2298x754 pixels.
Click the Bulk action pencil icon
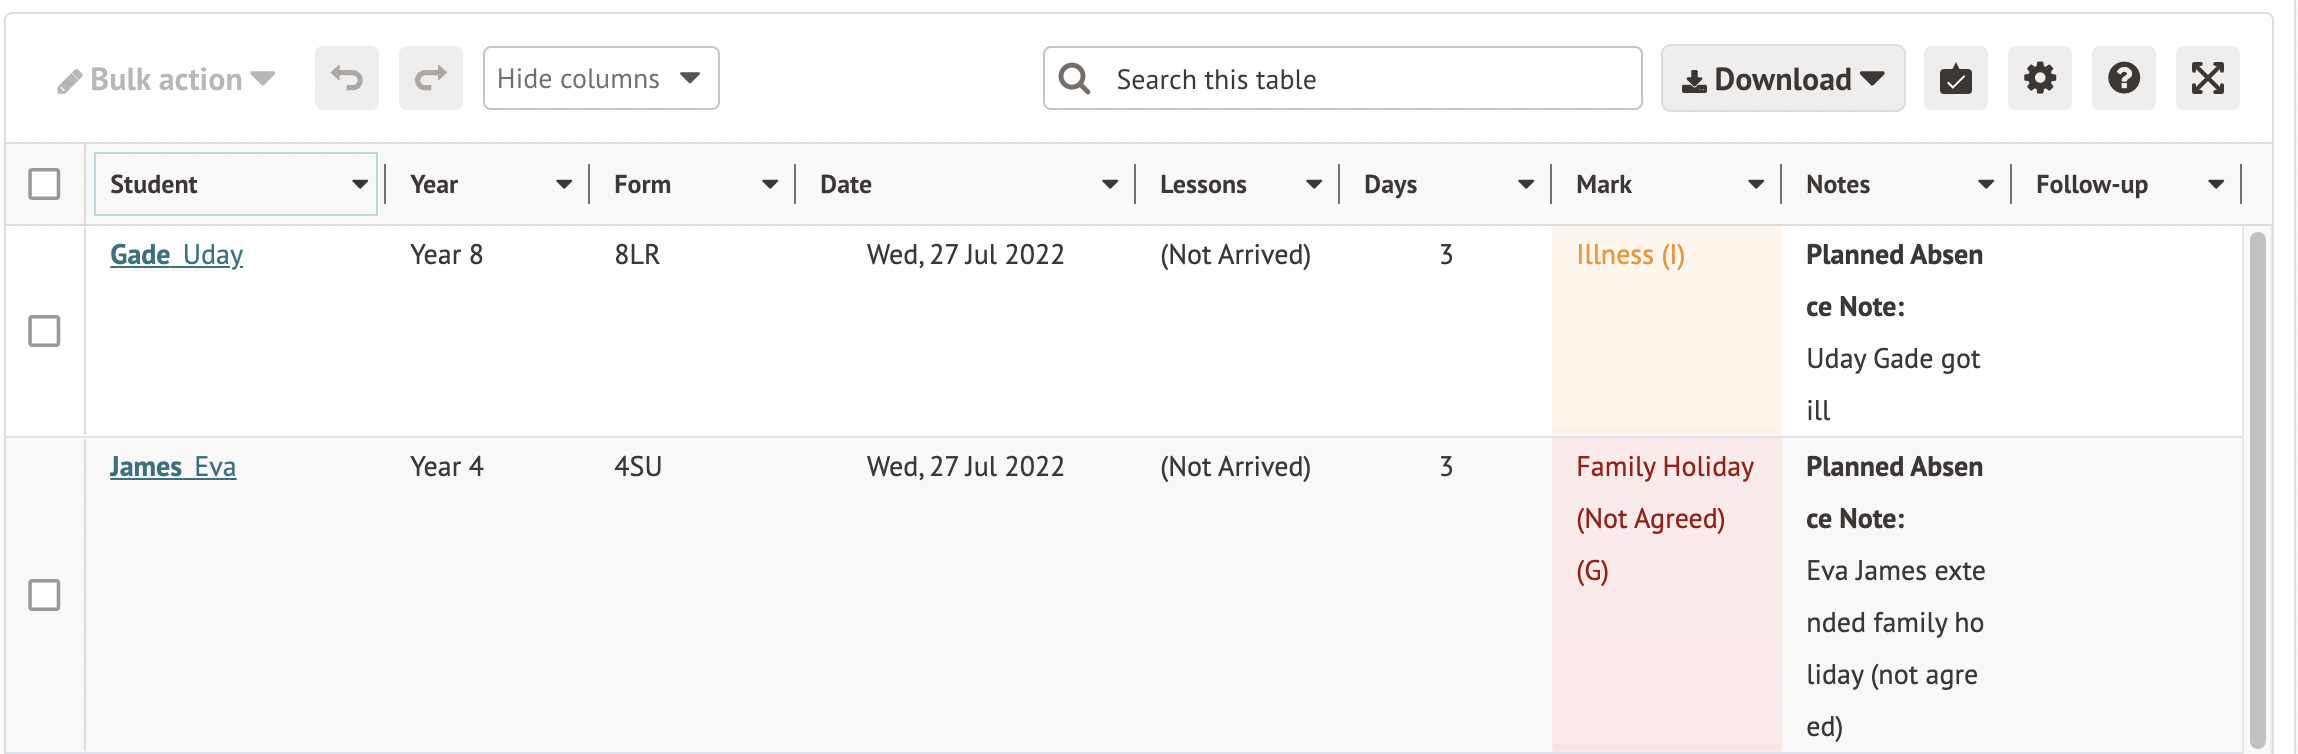(x=69, y=81)
